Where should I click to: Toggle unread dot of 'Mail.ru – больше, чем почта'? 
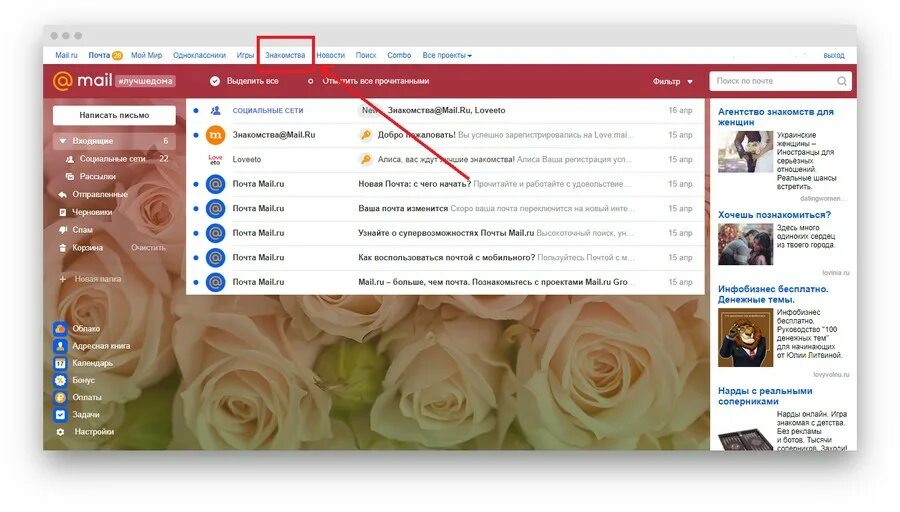tap(196, 282)
